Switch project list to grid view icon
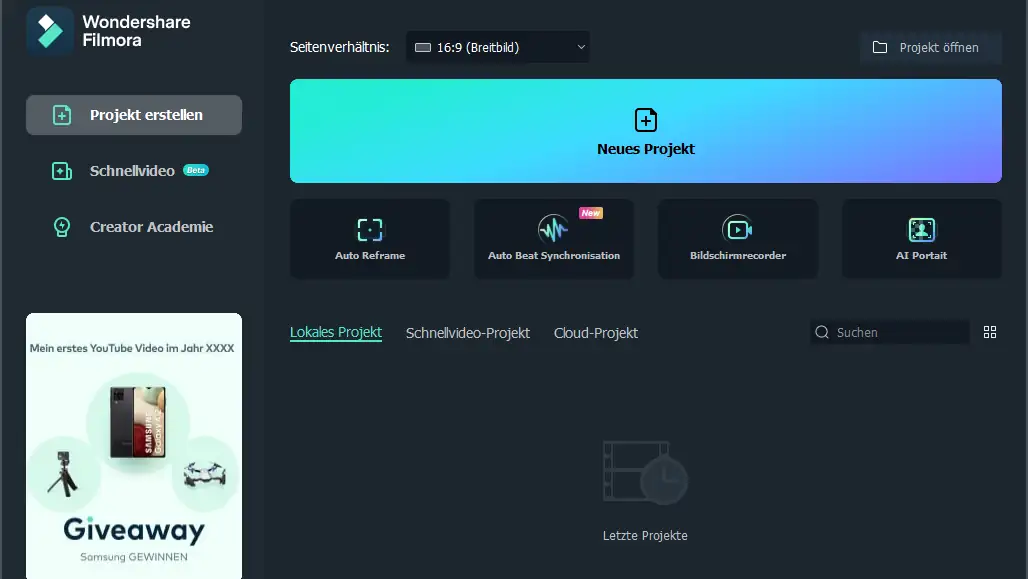1028x579 pixels. click(990, 332)
